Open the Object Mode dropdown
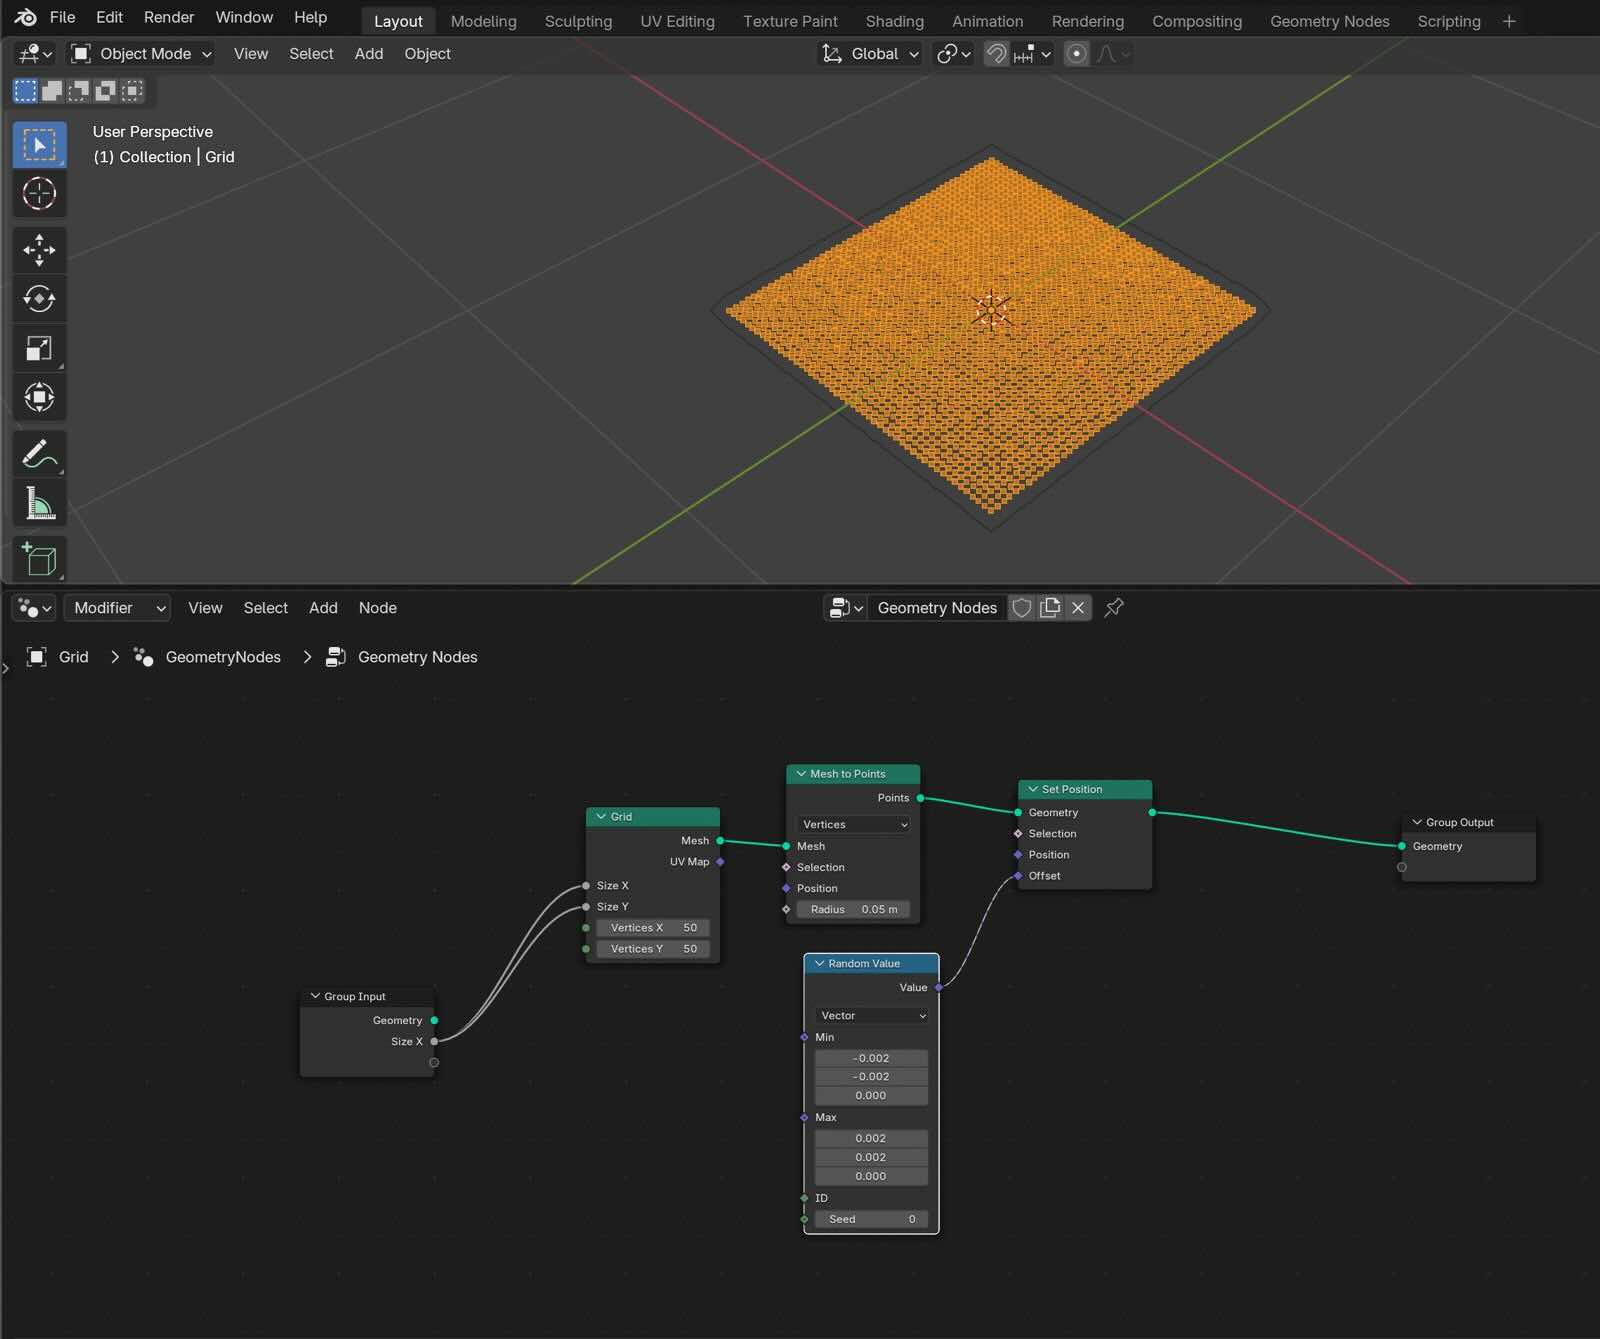Screen dimensions: 1600x1339 click(142, 54)
